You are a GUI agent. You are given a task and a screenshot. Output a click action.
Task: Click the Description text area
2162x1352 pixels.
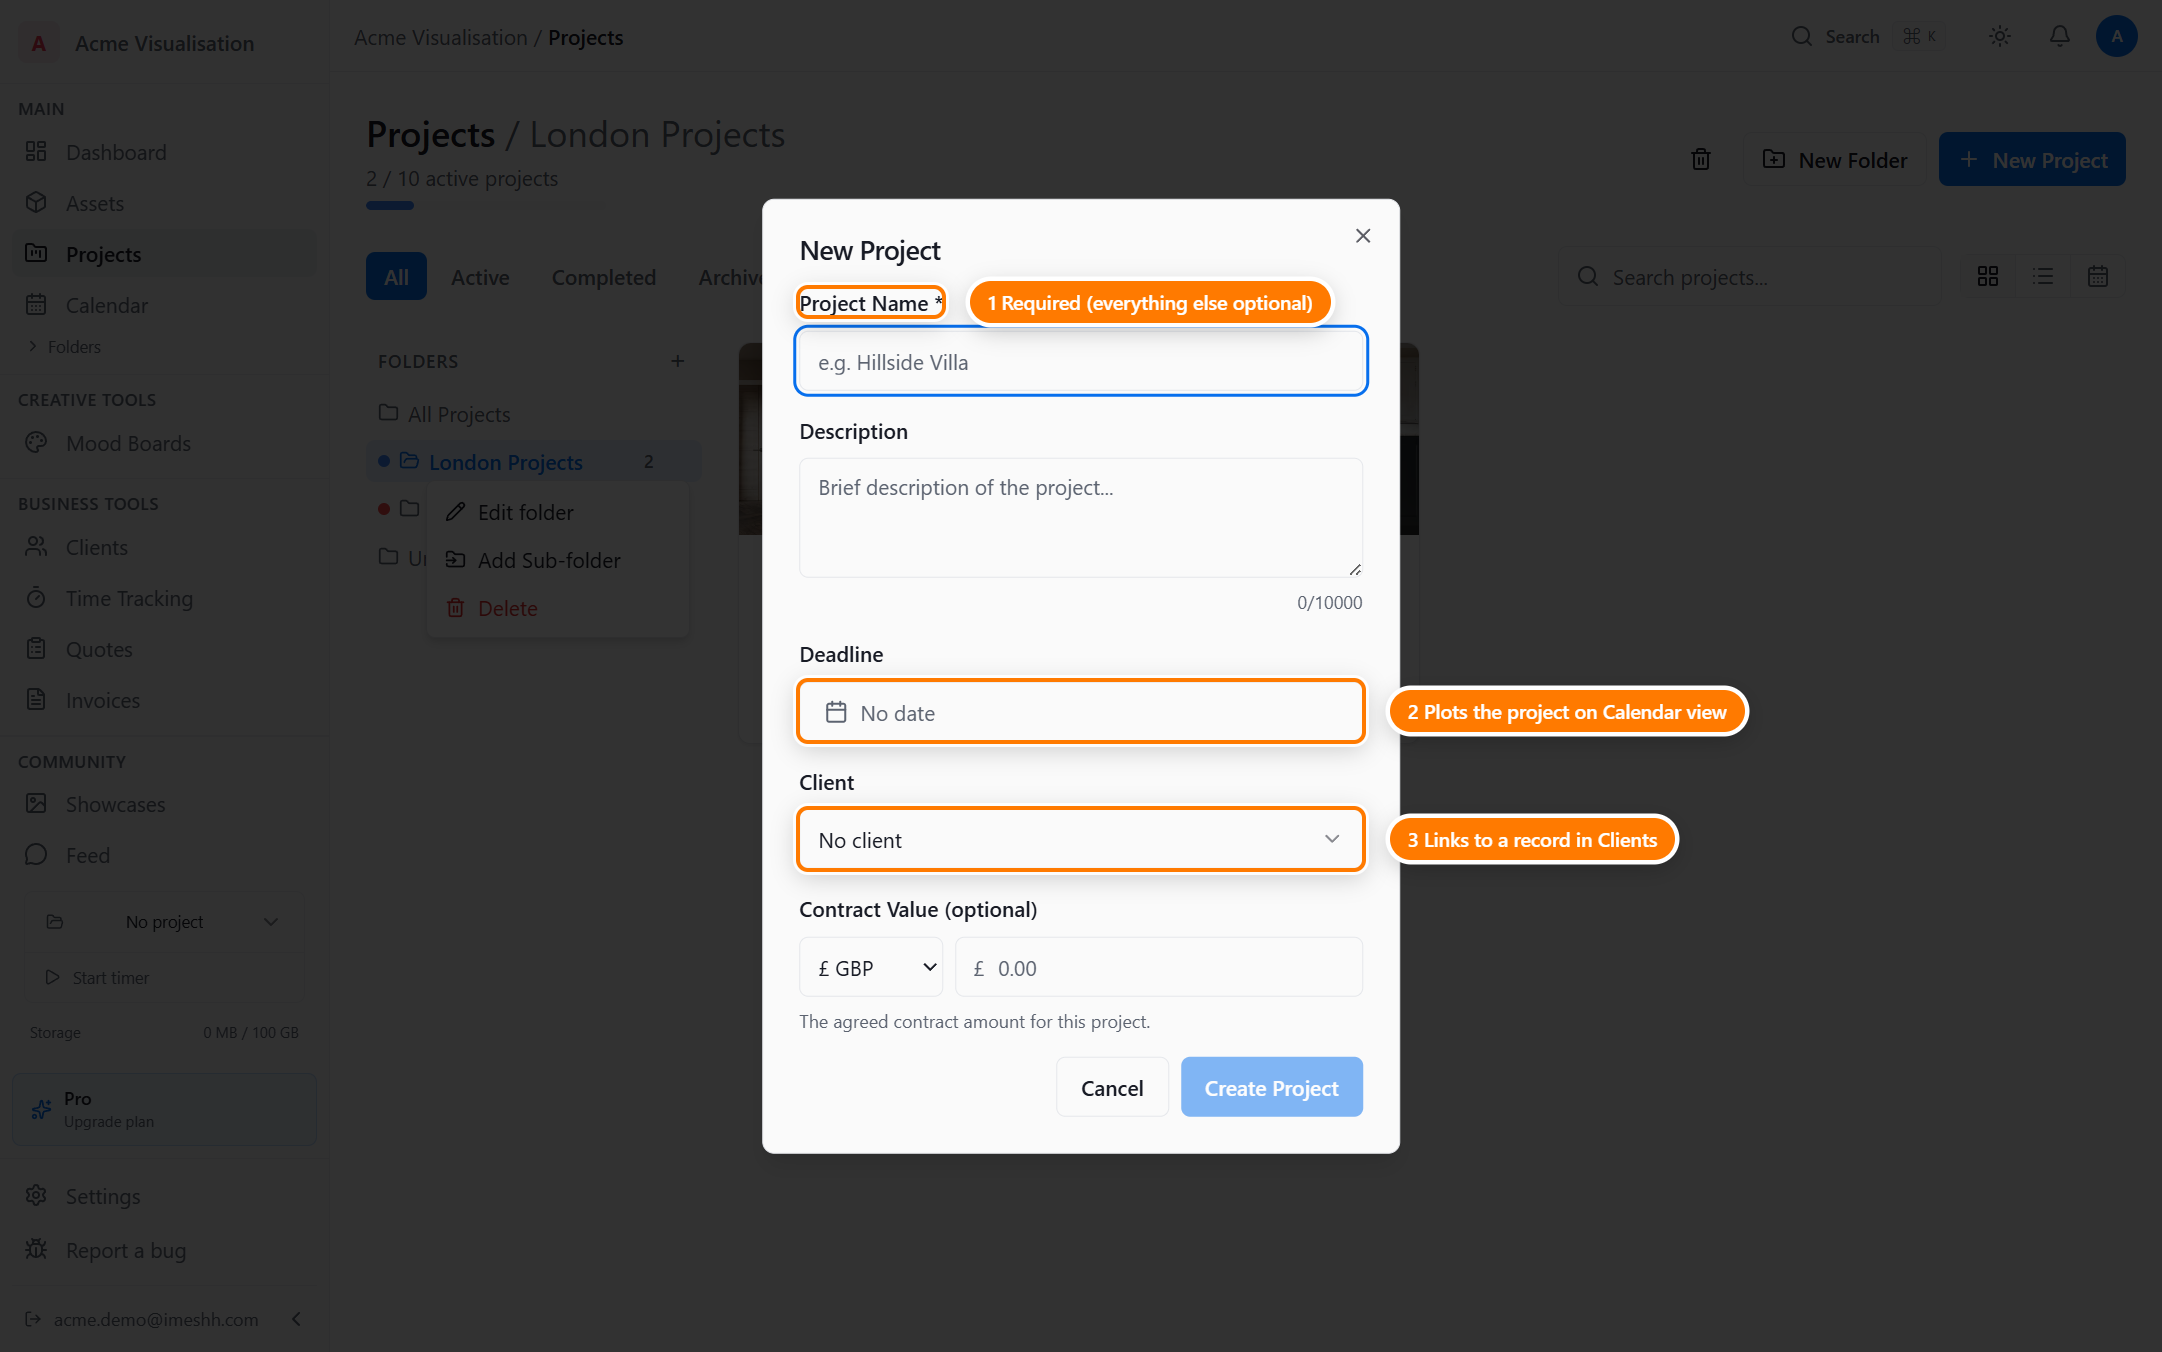(x=1080, y=517)
